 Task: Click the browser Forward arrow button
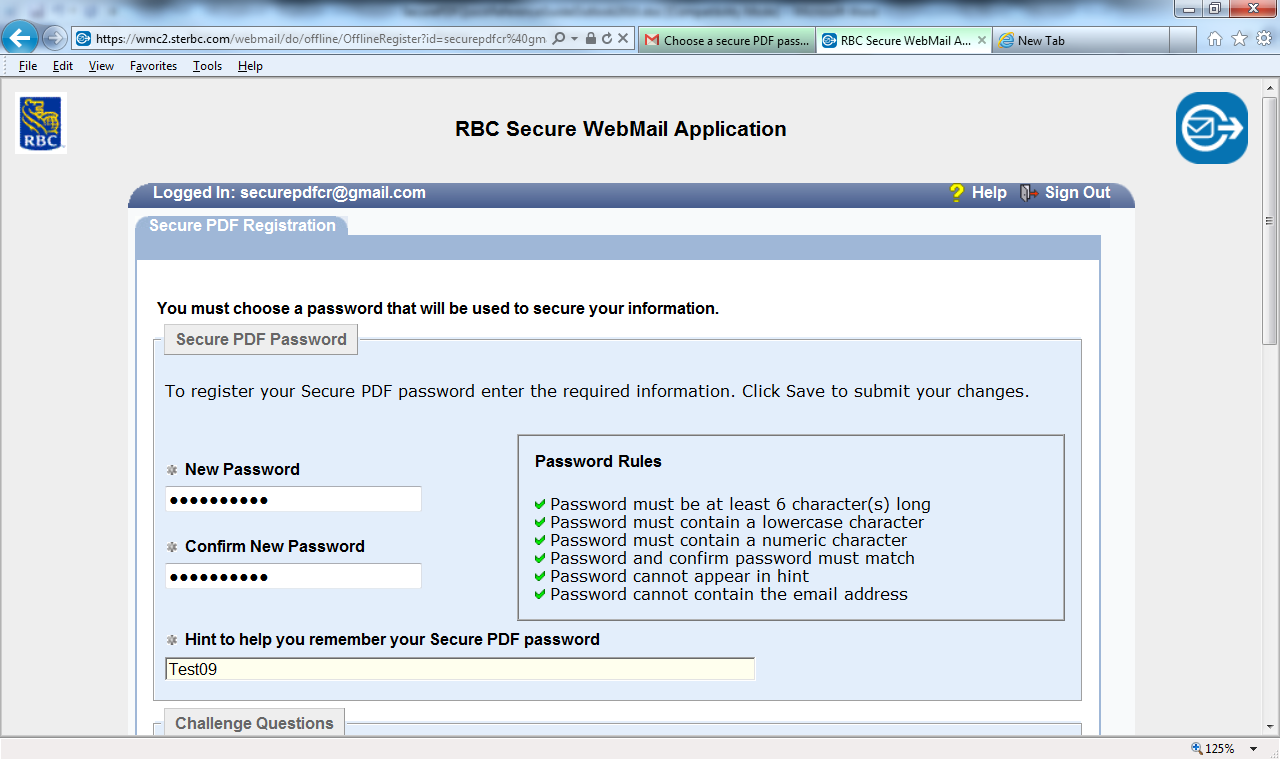click(54, 39)
